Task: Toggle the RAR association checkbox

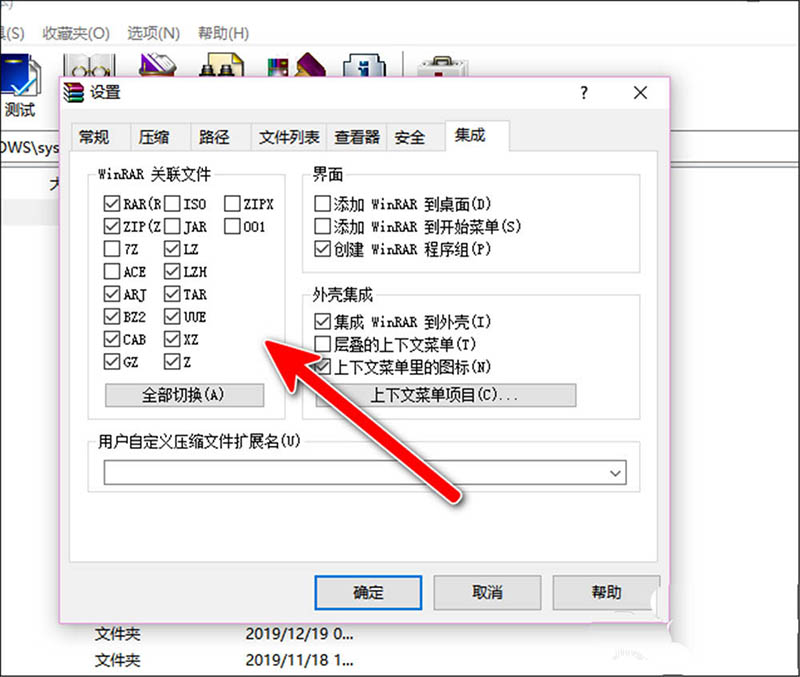Action: pyautogui.click(x=112, y=204)
